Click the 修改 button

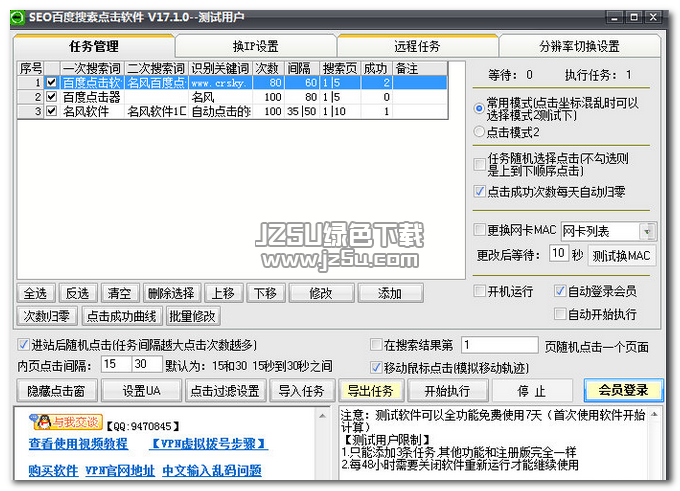pyautogui.click(x=321, y=293)
